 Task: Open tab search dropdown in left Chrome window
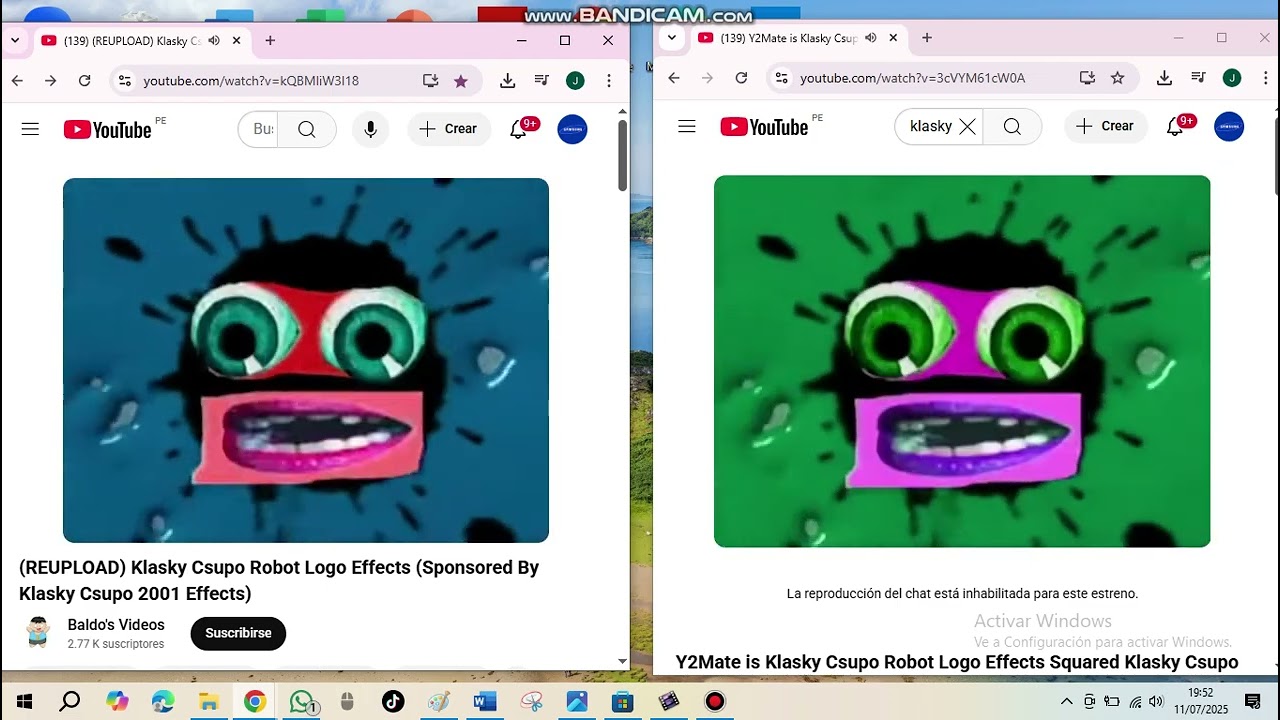(15, 40)
